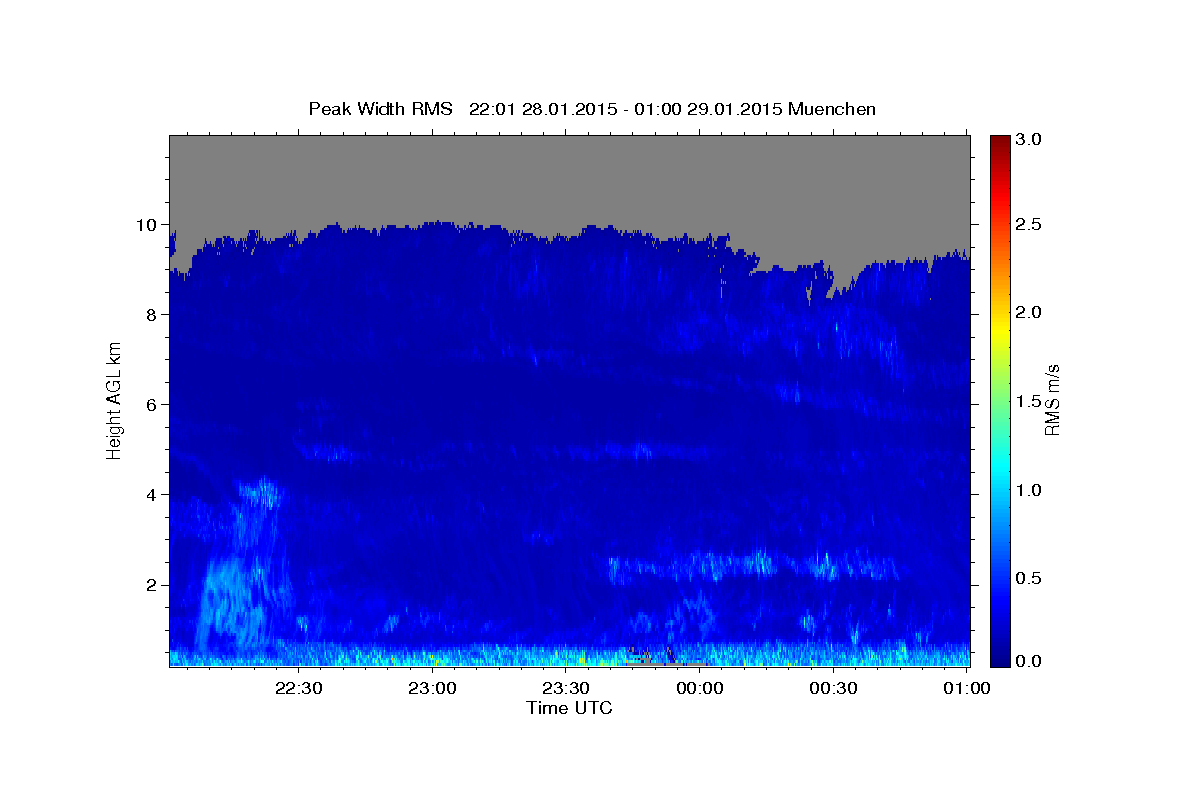Click the '00:00' time tick label
Image resolution: width=1200 pixels, height=800 pixels.
[699, 688]
